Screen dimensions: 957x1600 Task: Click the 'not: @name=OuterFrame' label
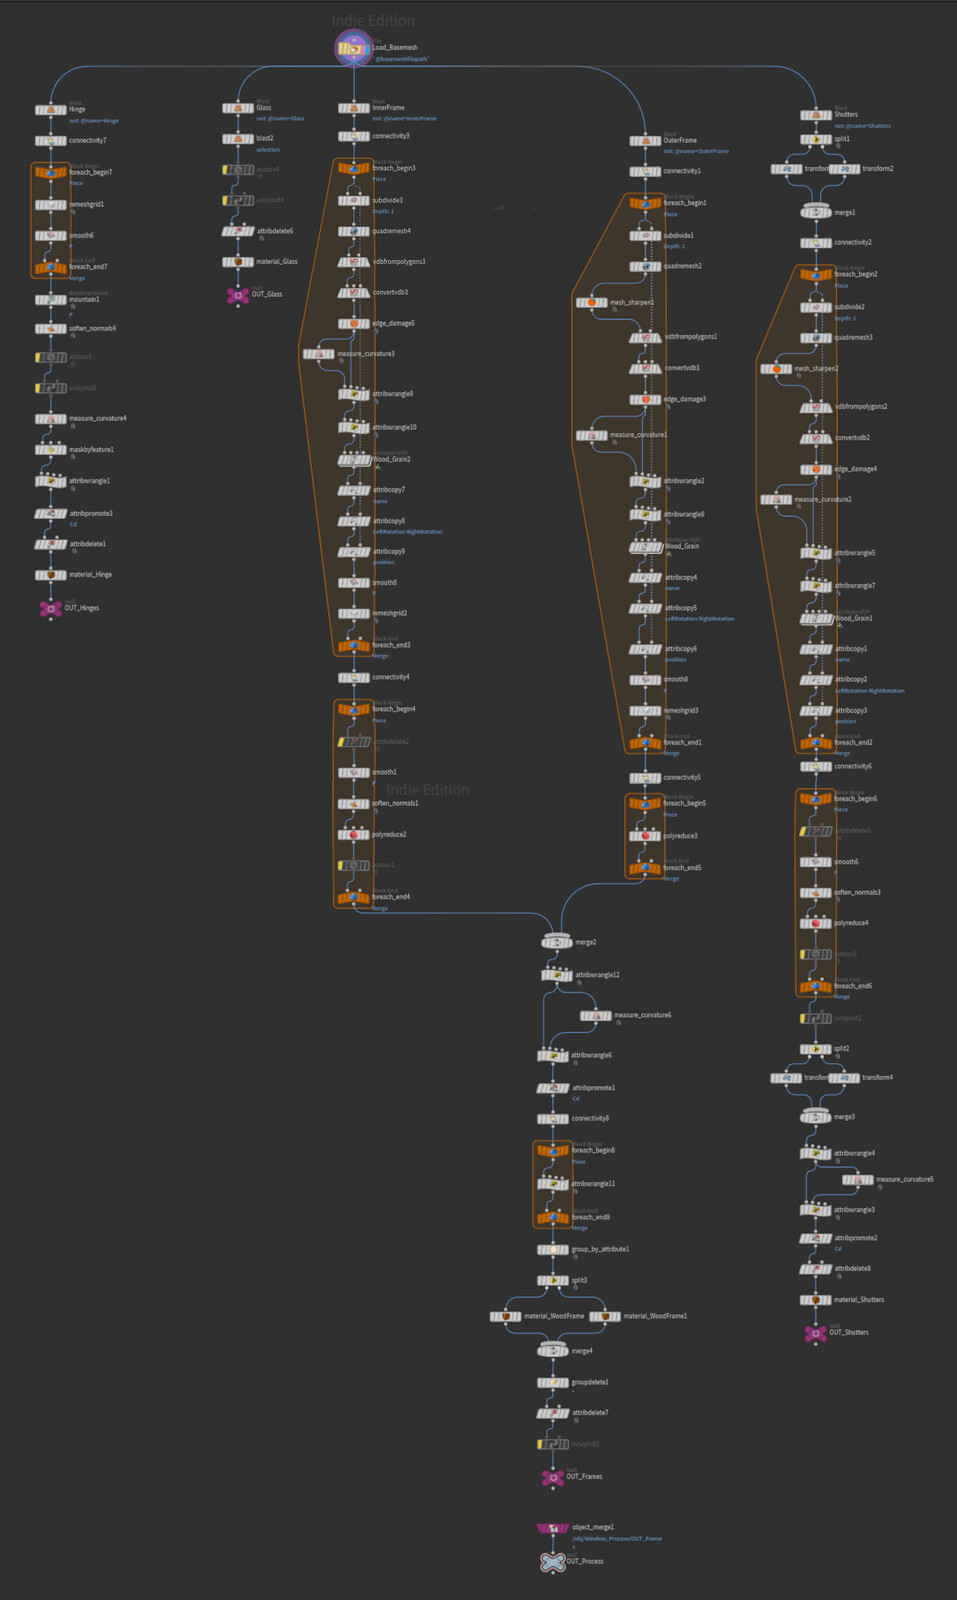click(696, 152)
